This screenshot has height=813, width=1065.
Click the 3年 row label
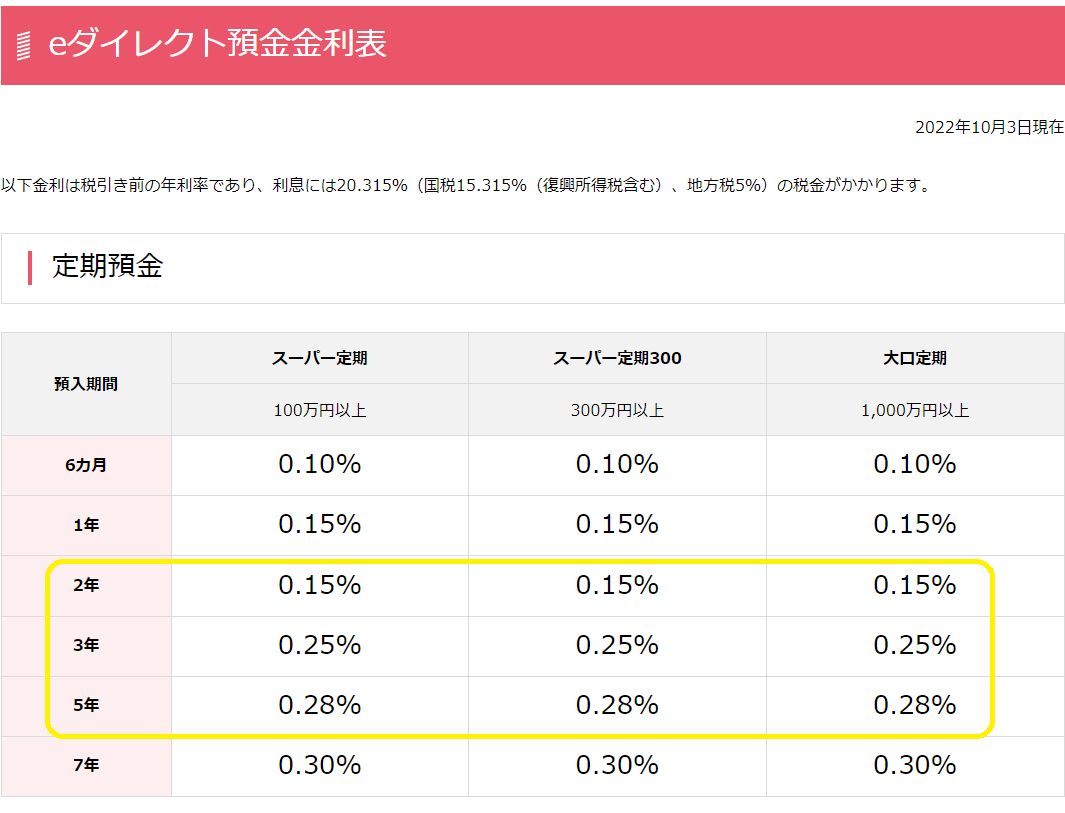[x=86, y=645]
